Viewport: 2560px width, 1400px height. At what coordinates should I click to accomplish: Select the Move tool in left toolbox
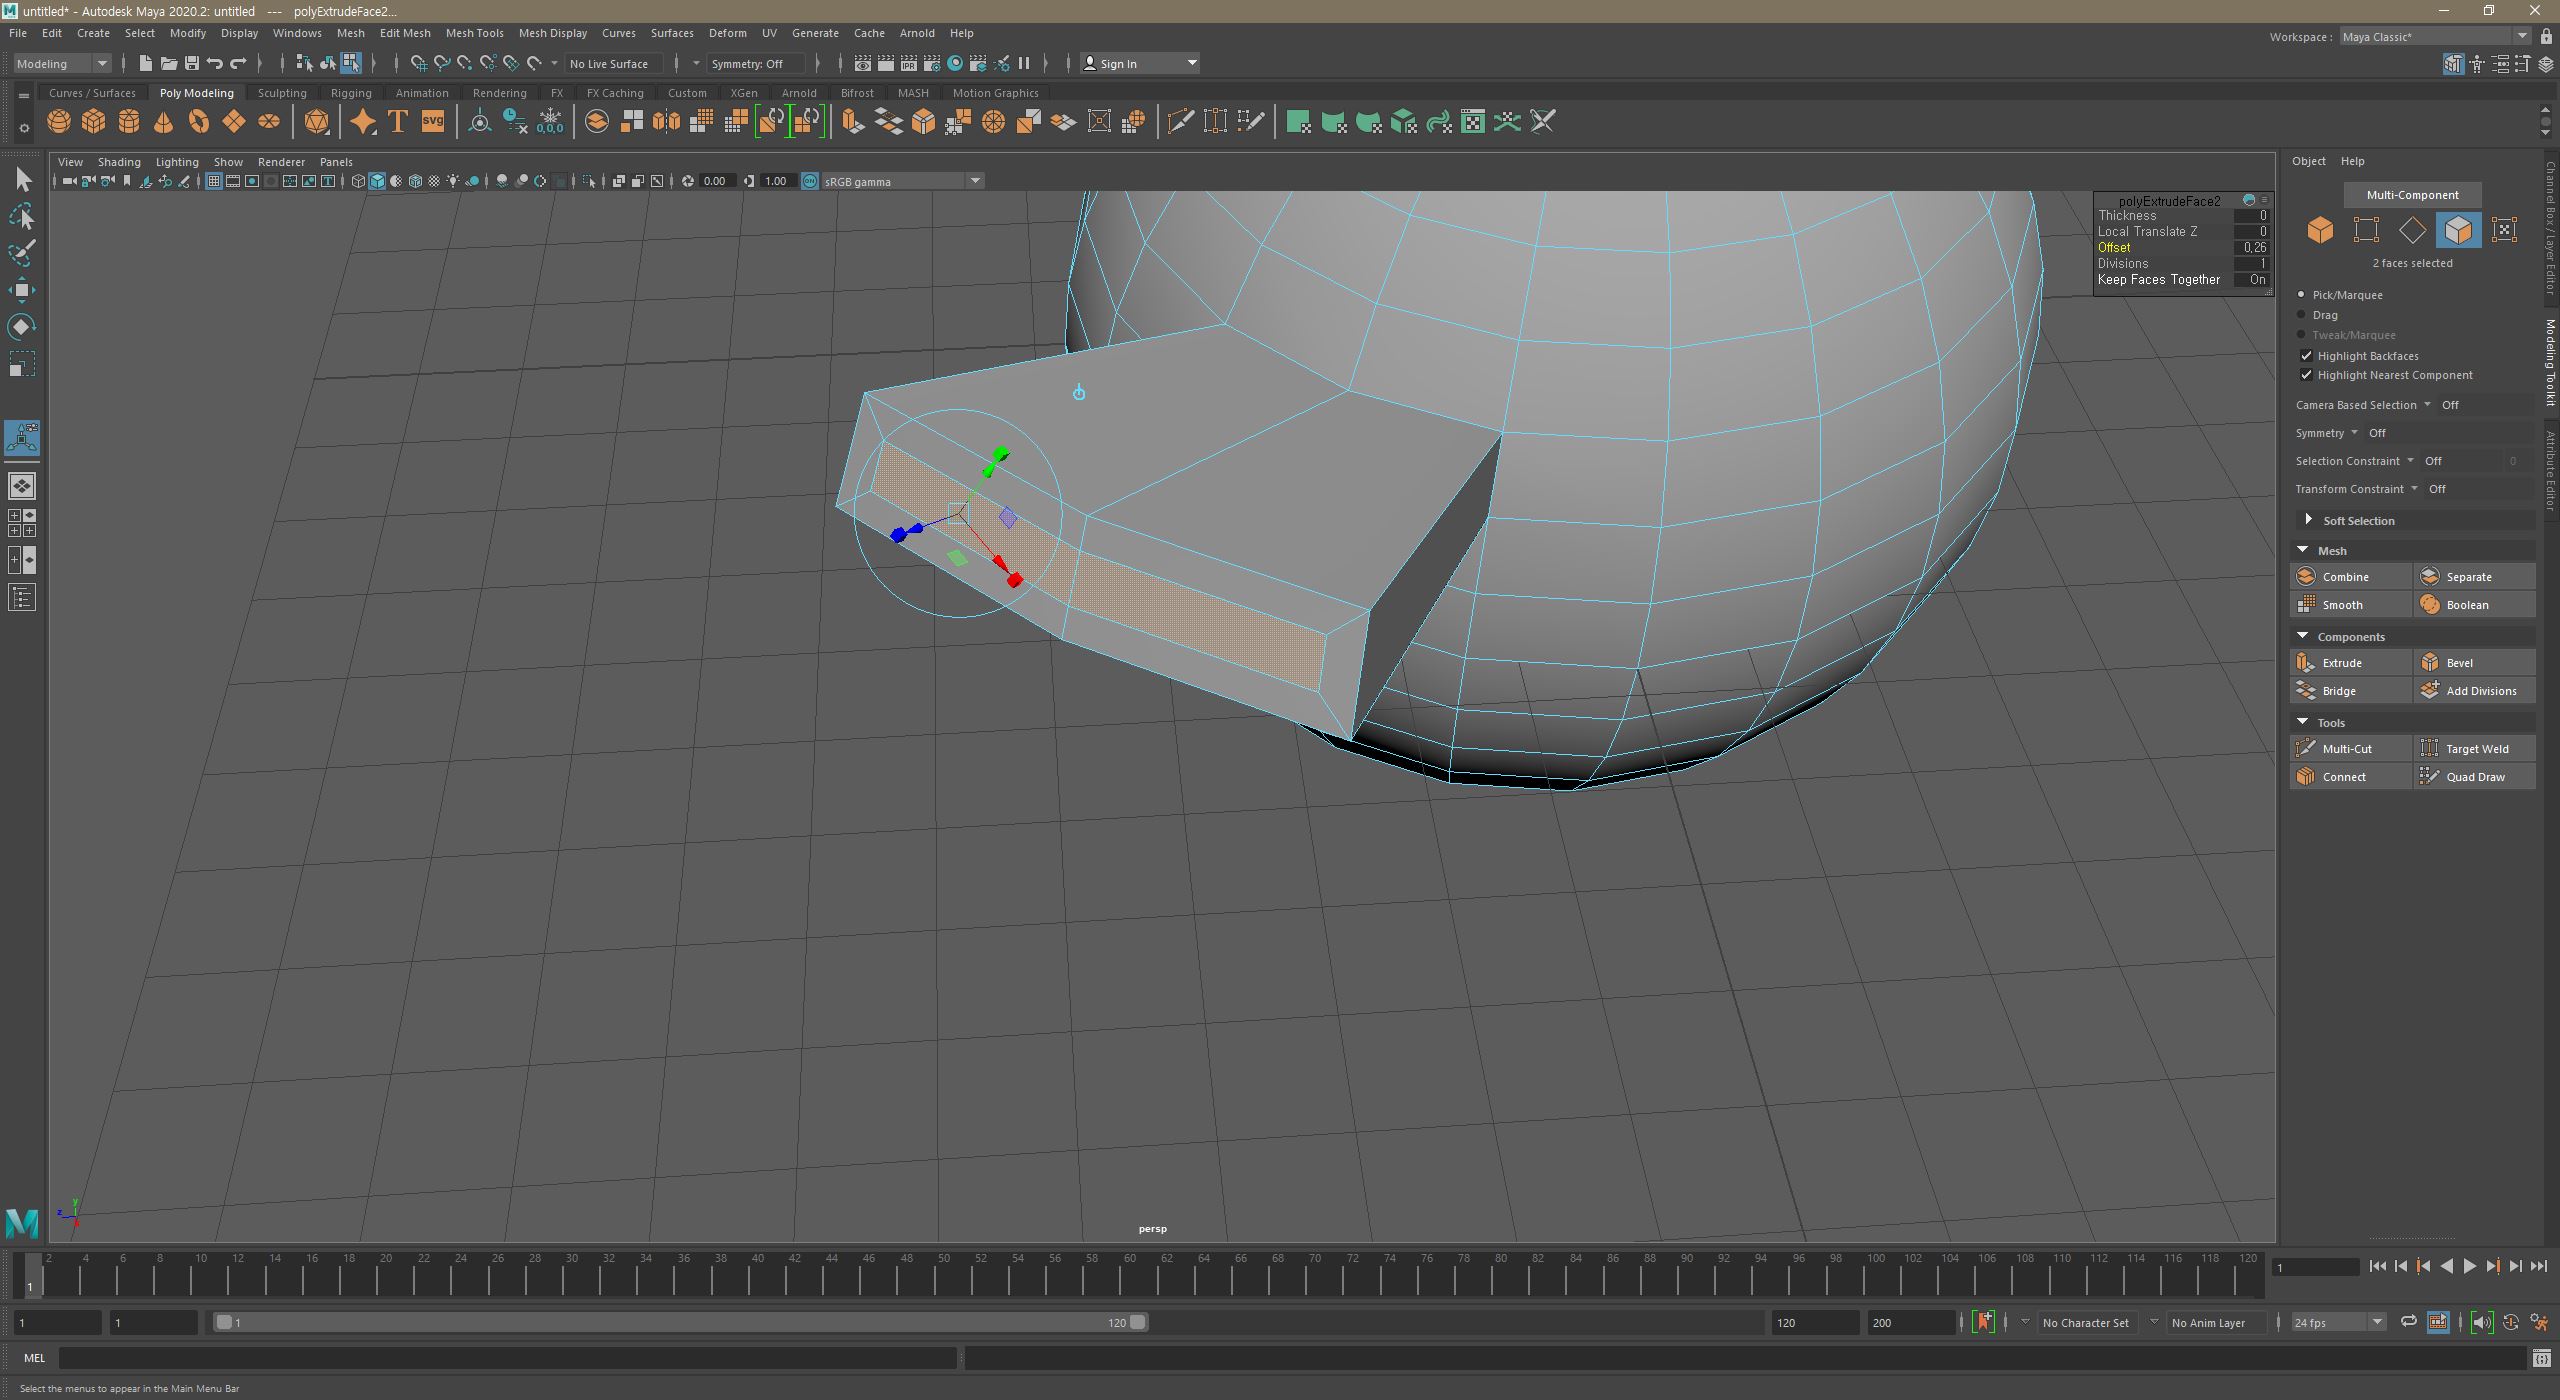pyautogui.click(x=22, y=290)
